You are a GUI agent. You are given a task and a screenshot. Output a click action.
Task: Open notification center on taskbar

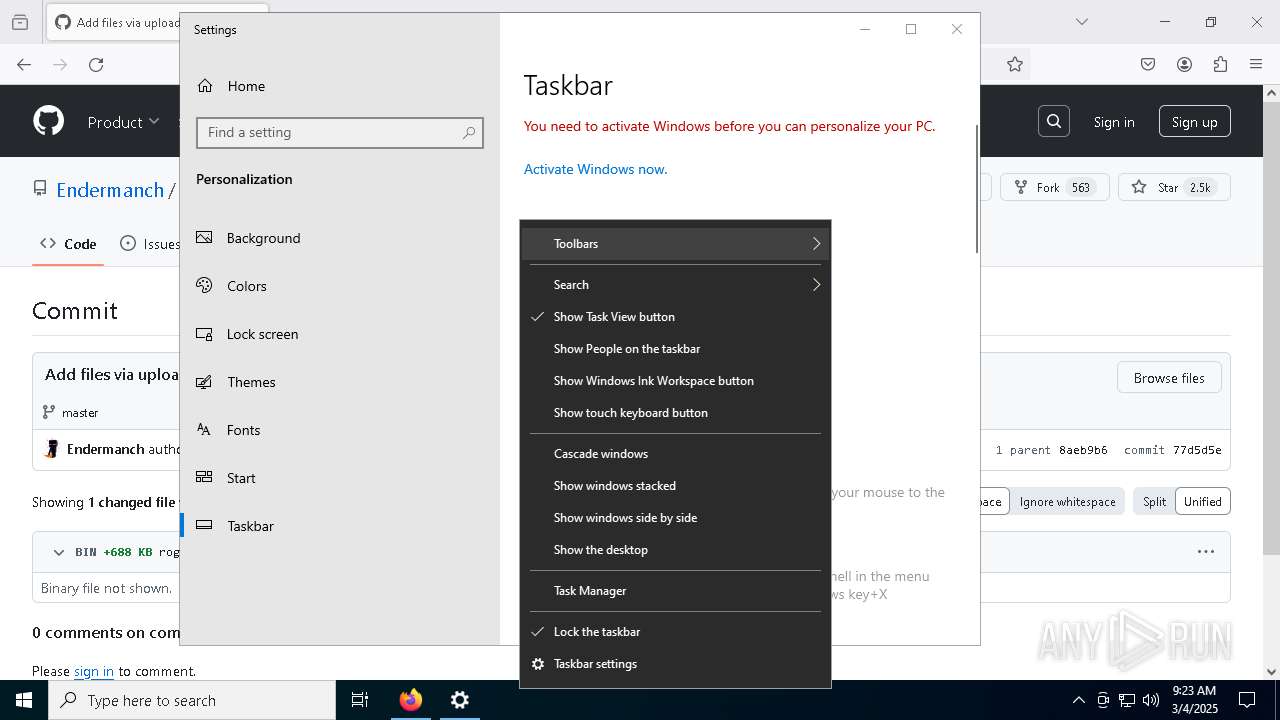coord(1247,700)
